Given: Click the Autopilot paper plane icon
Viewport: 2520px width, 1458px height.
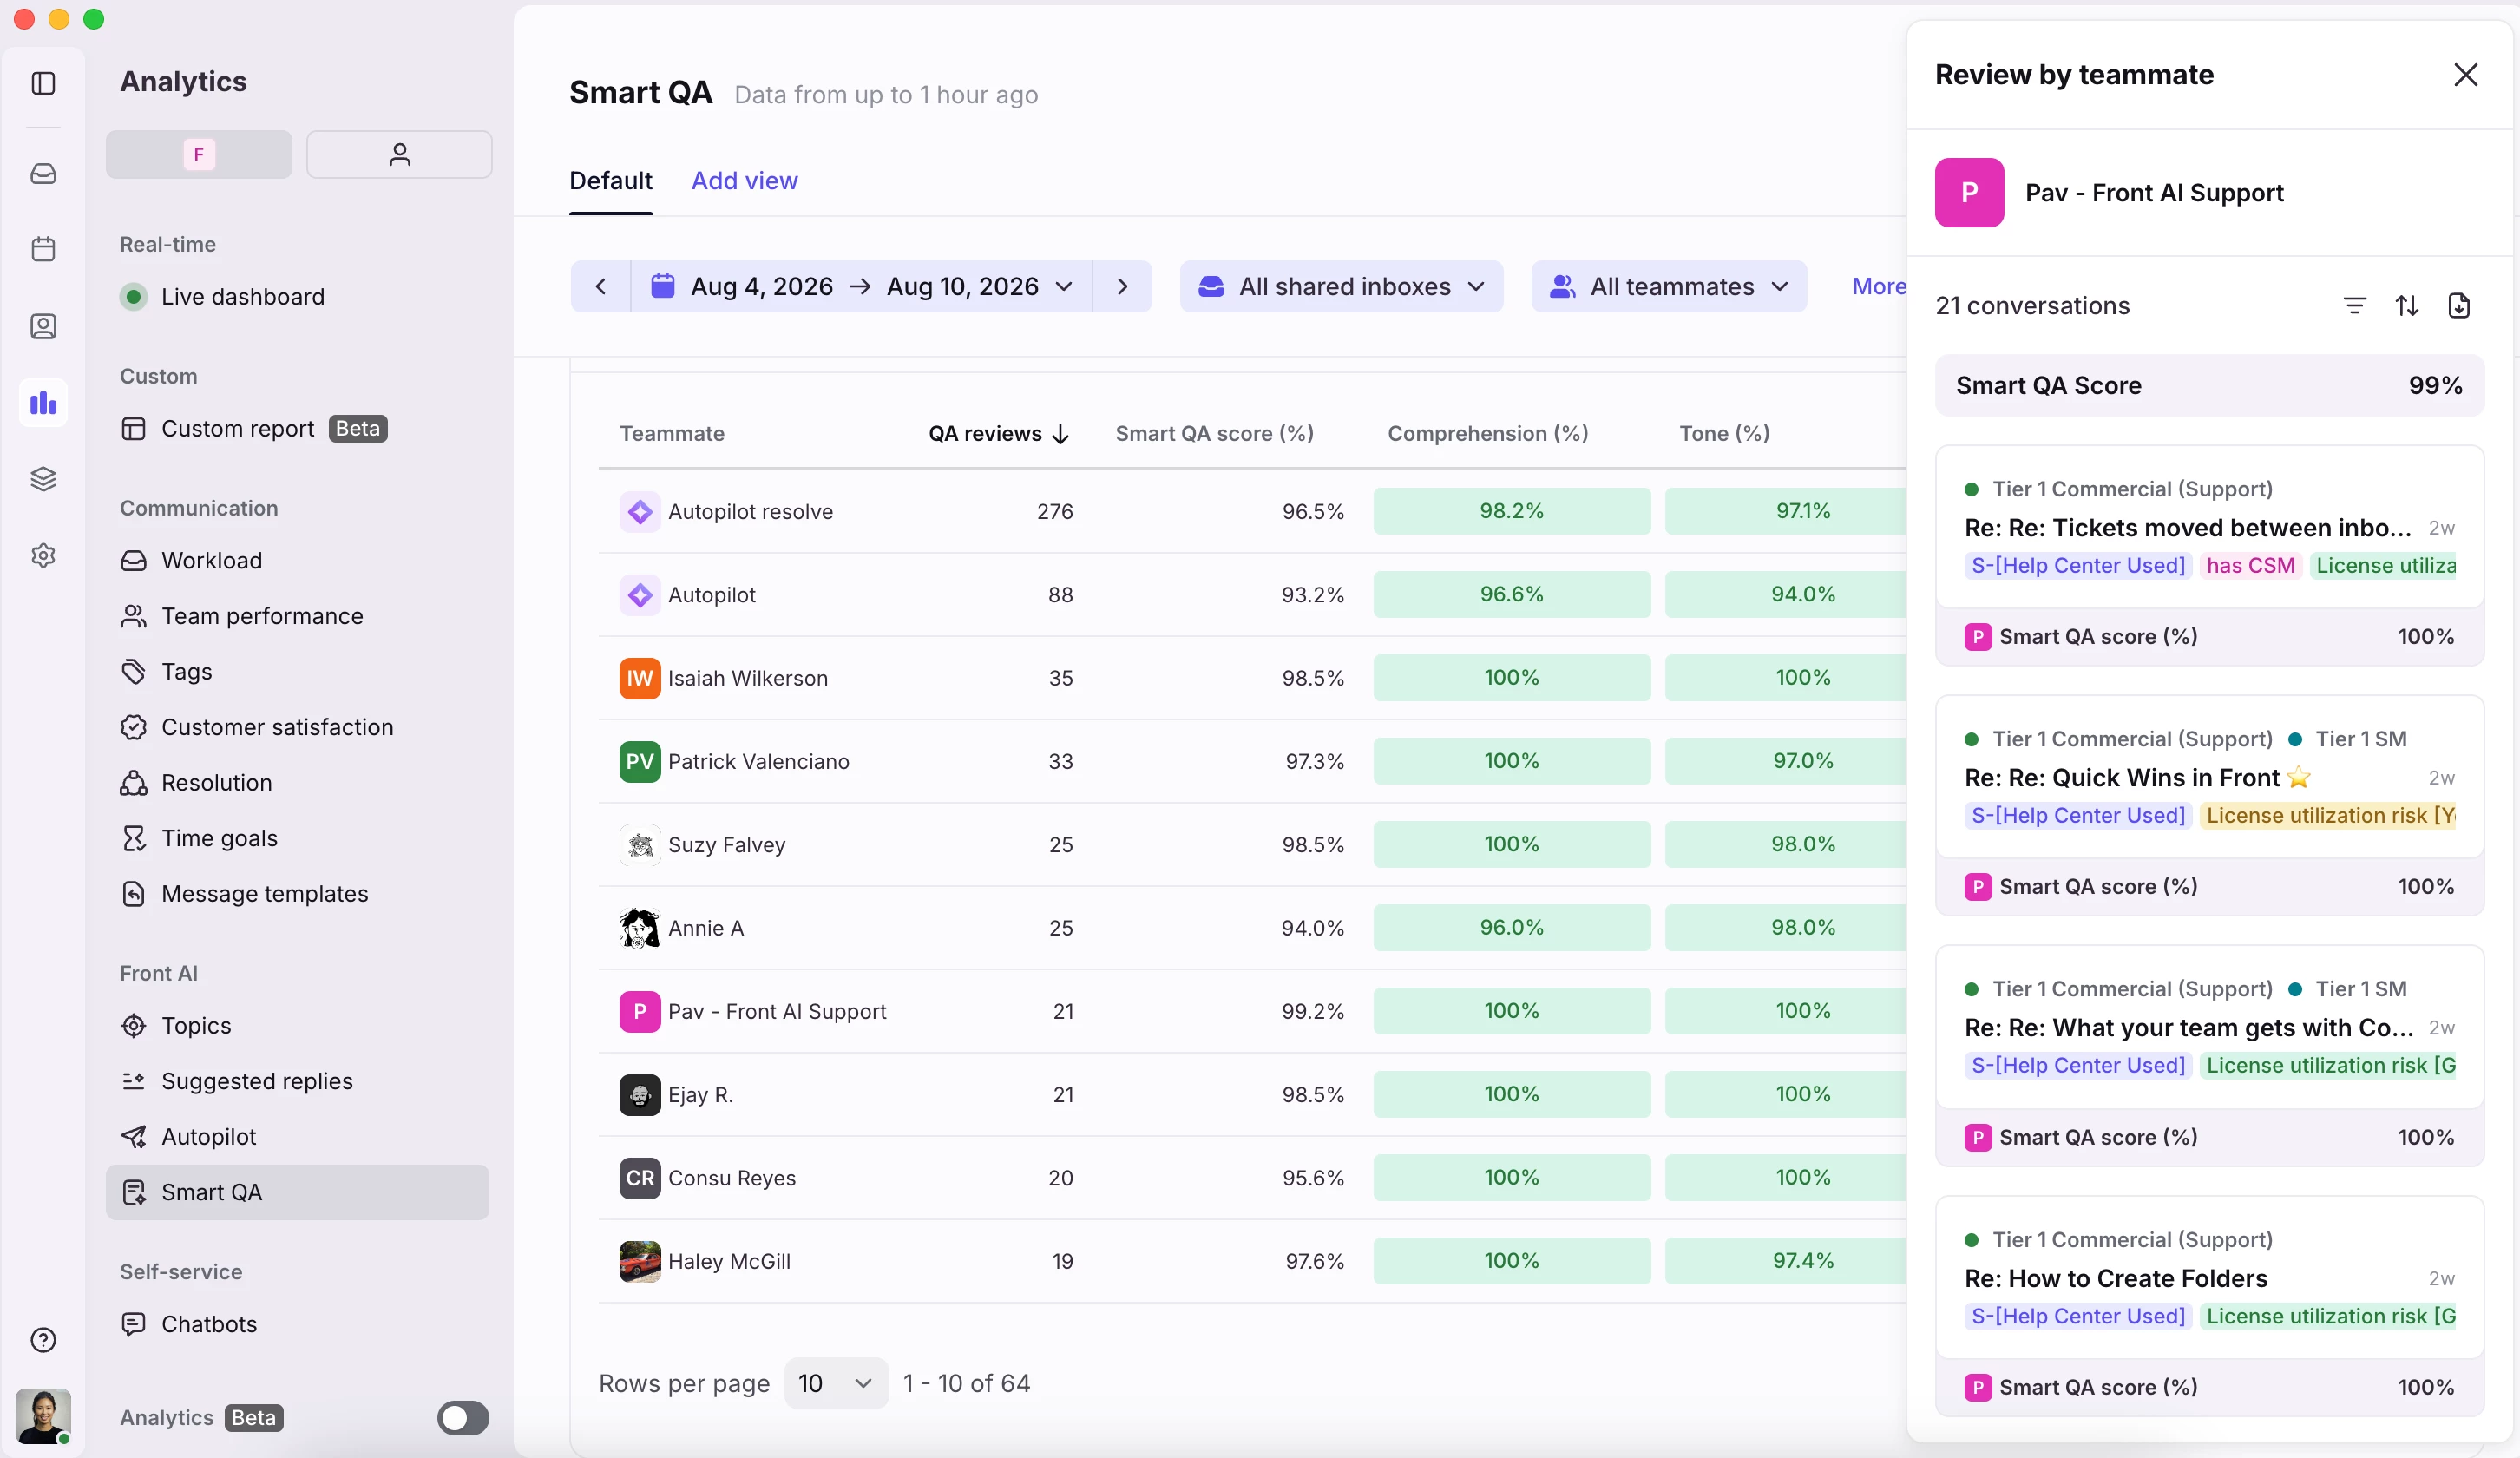Looking at the screenshot, I should (133, 1137).
